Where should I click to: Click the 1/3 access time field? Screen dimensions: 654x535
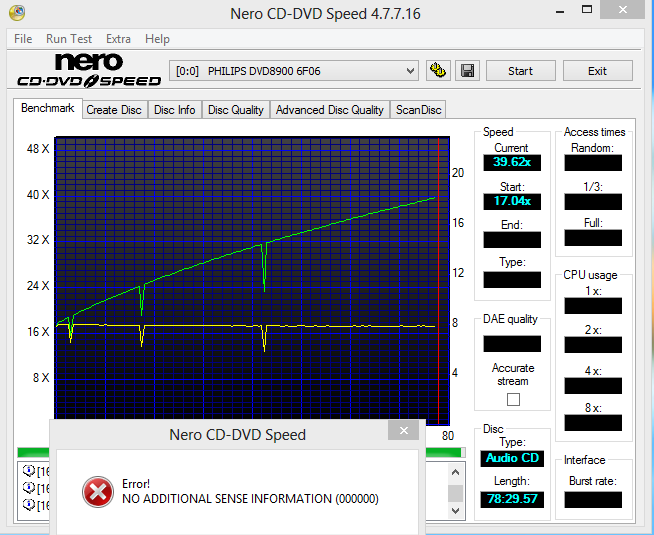[593, 201]
